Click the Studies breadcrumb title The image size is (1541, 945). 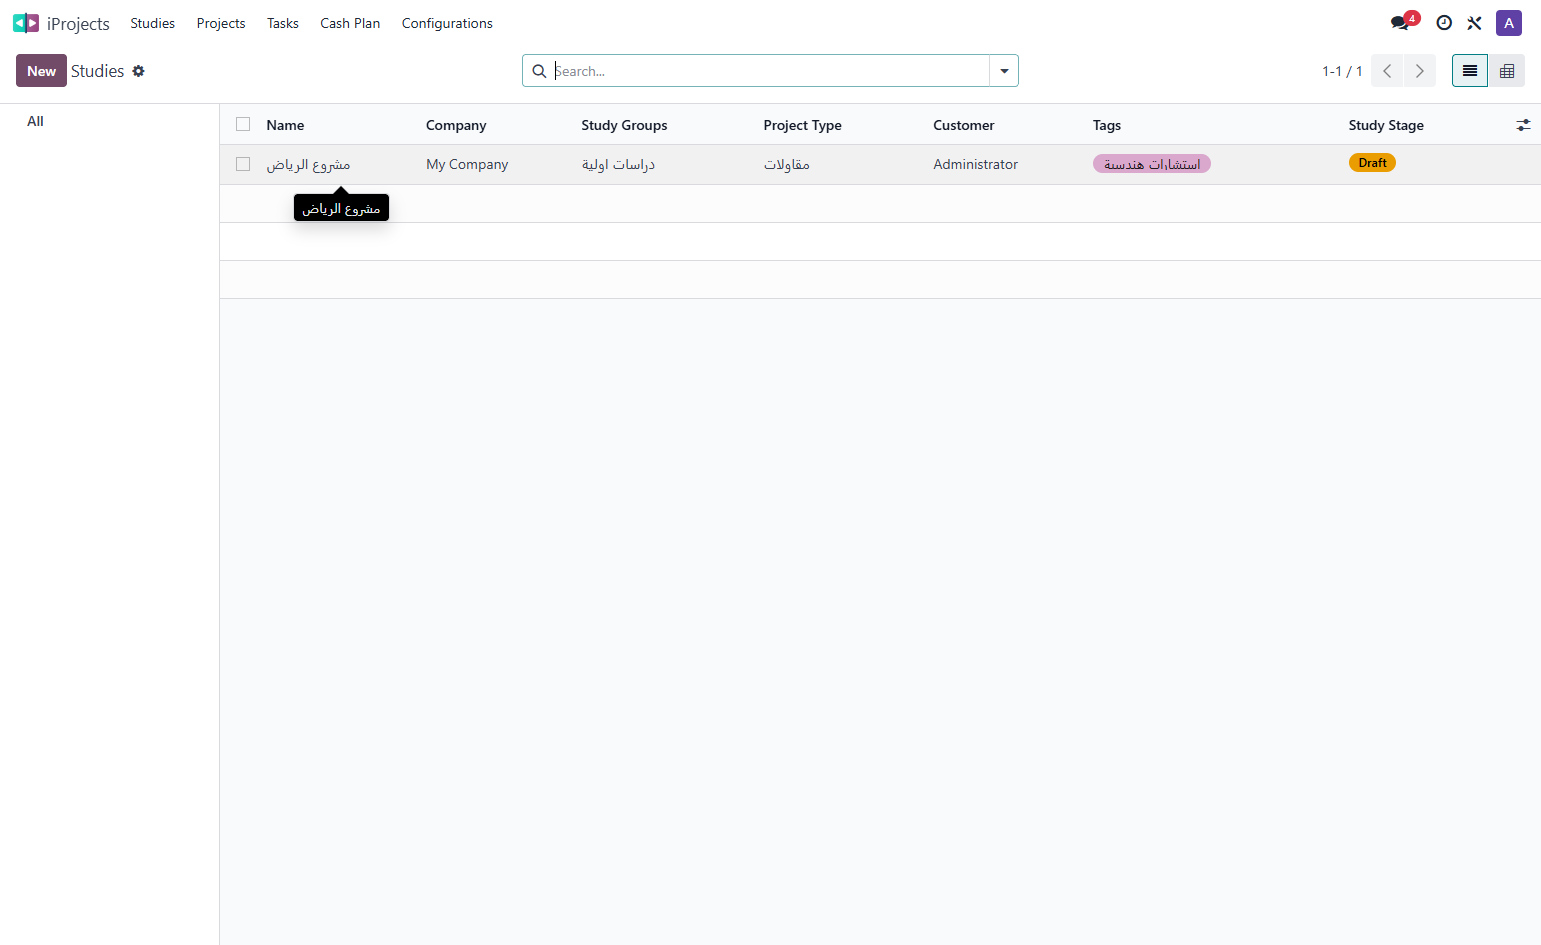[98, 71]
